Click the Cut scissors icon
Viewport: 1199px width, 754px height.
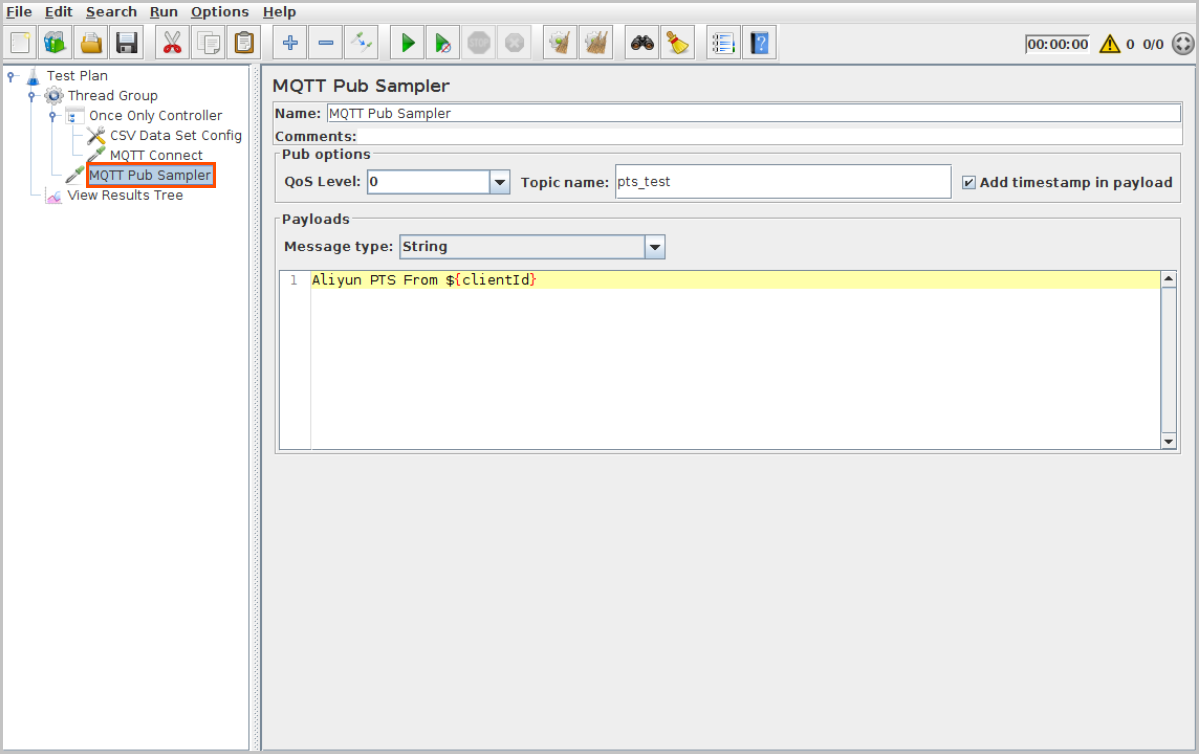(x=172, y=43)
